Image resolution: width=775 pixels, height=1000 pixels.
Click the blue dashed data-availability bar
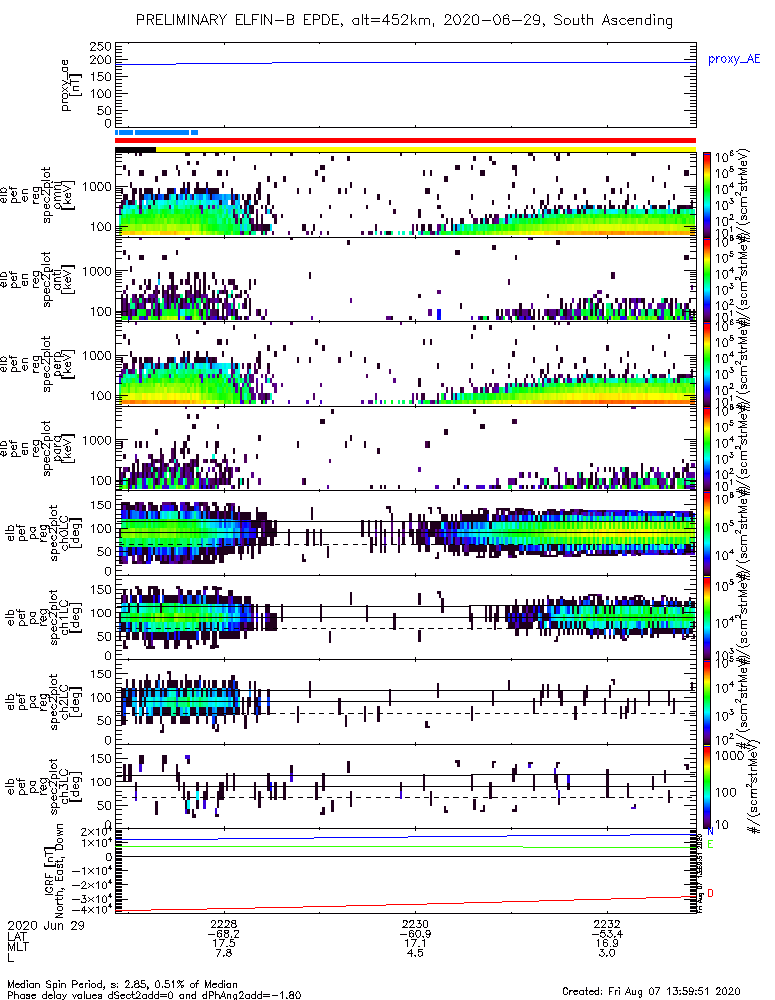point(156,133)
